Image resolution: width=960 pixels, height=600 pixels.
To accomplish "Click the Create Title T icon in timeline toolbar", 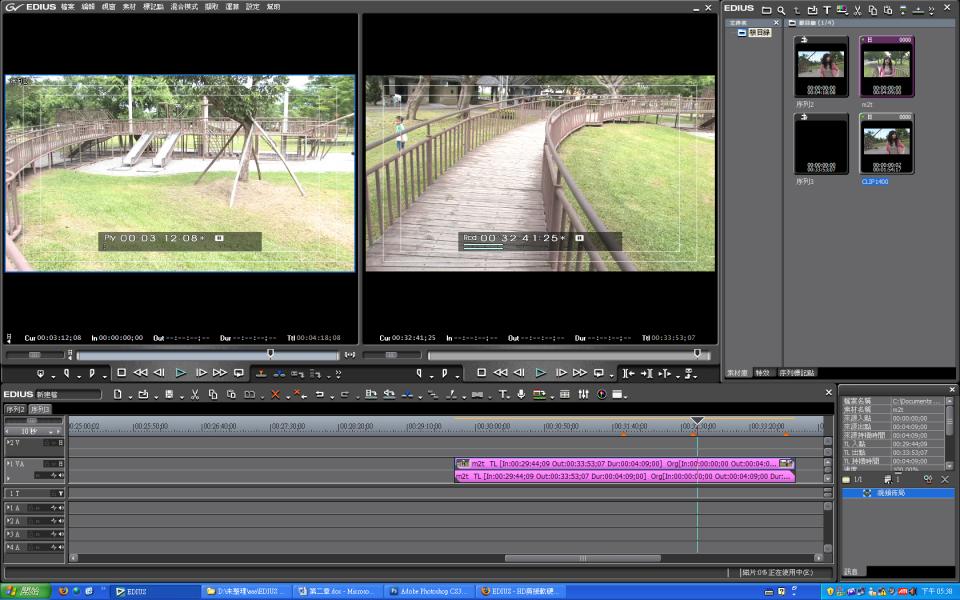I will click(502, 394).
